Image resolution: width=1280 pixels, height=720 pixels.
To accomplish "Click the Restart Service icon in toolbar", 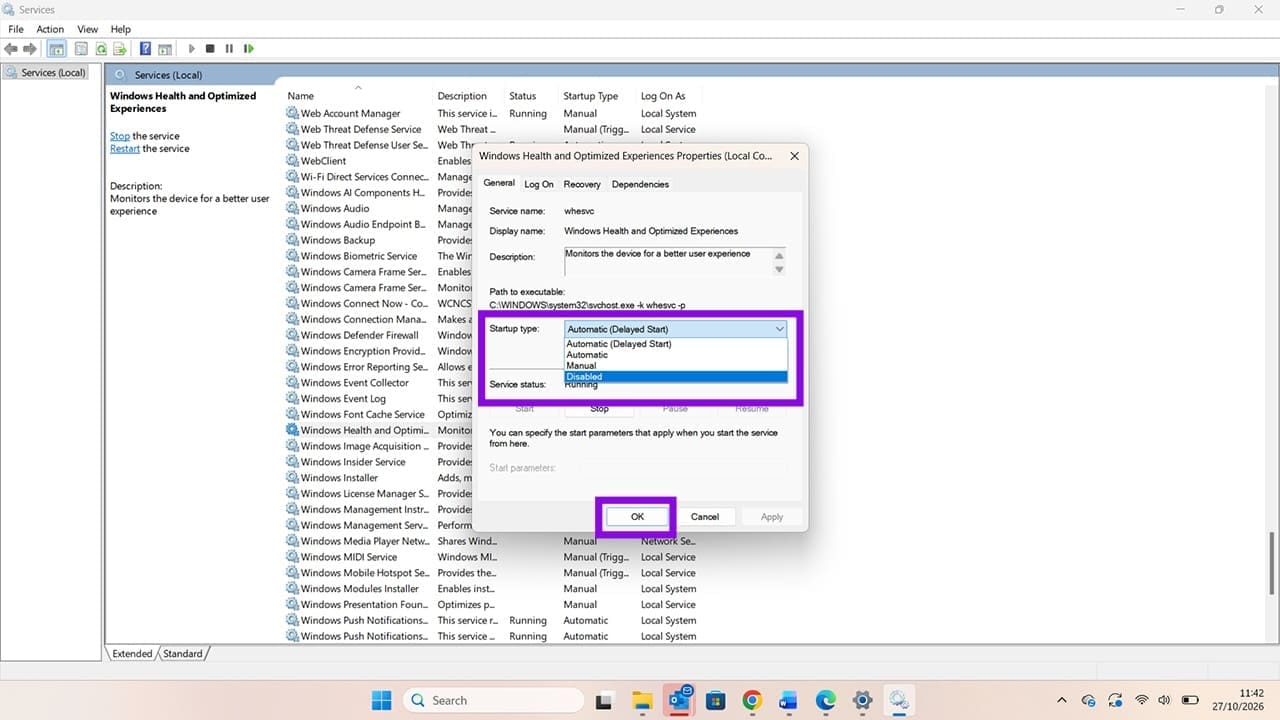I will [248, 48].
